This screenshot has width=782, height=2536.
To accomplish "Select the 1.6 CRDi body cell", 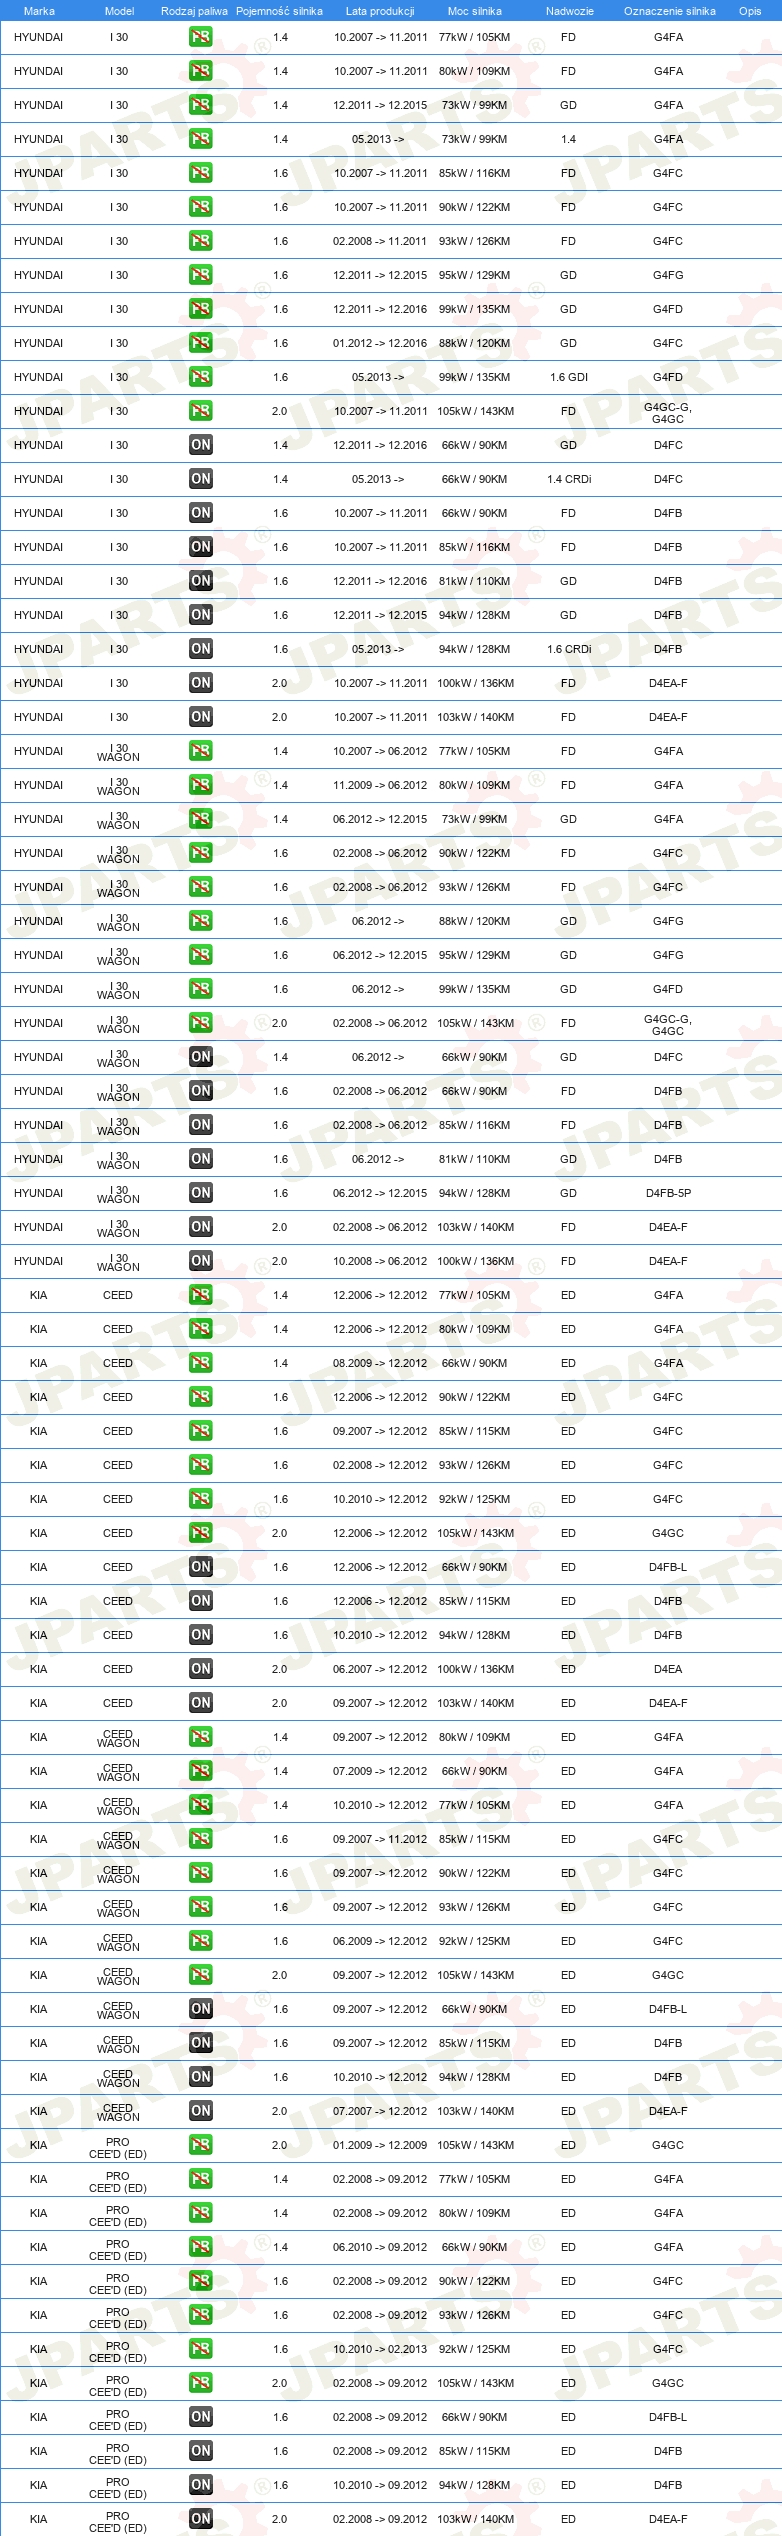I will (569, 649).
